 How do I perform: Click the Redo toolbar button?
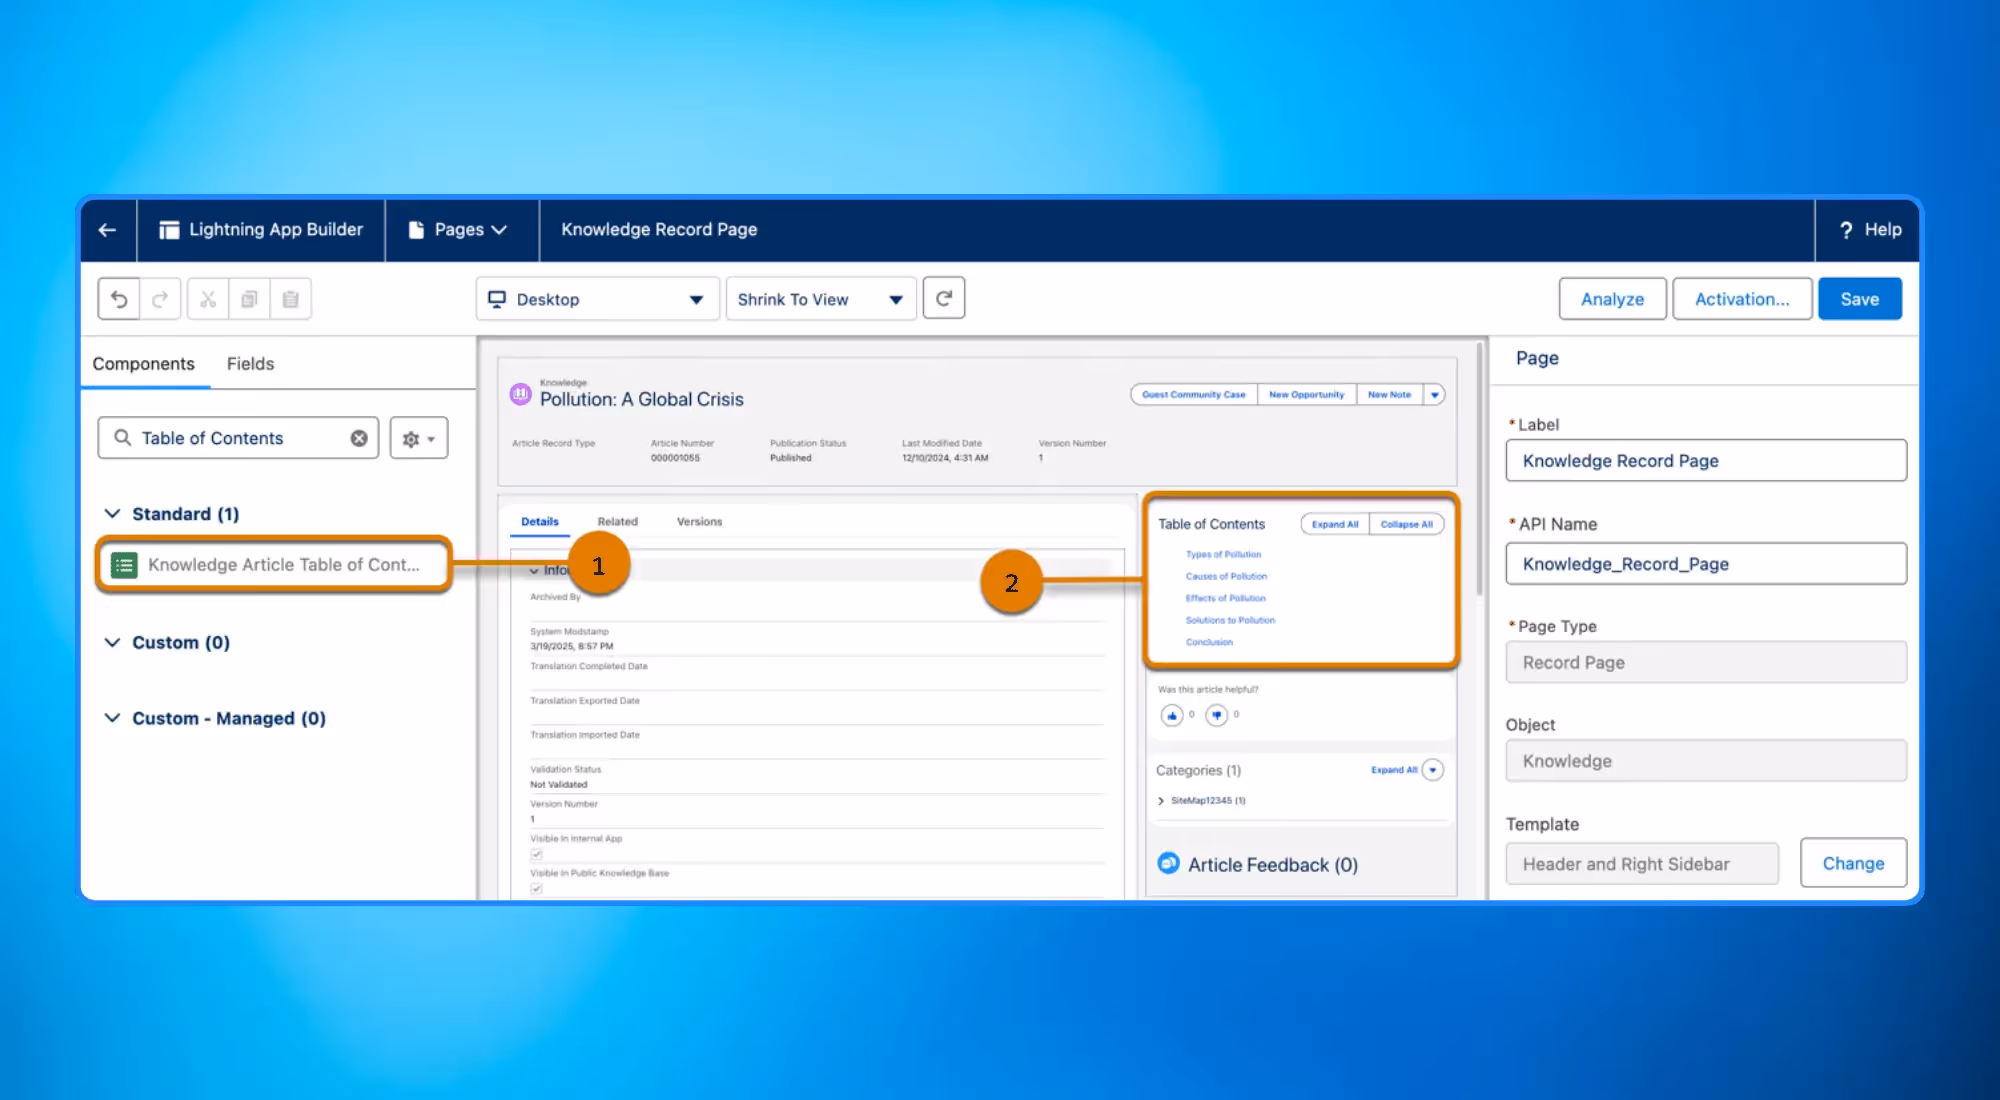click(160, 299)
